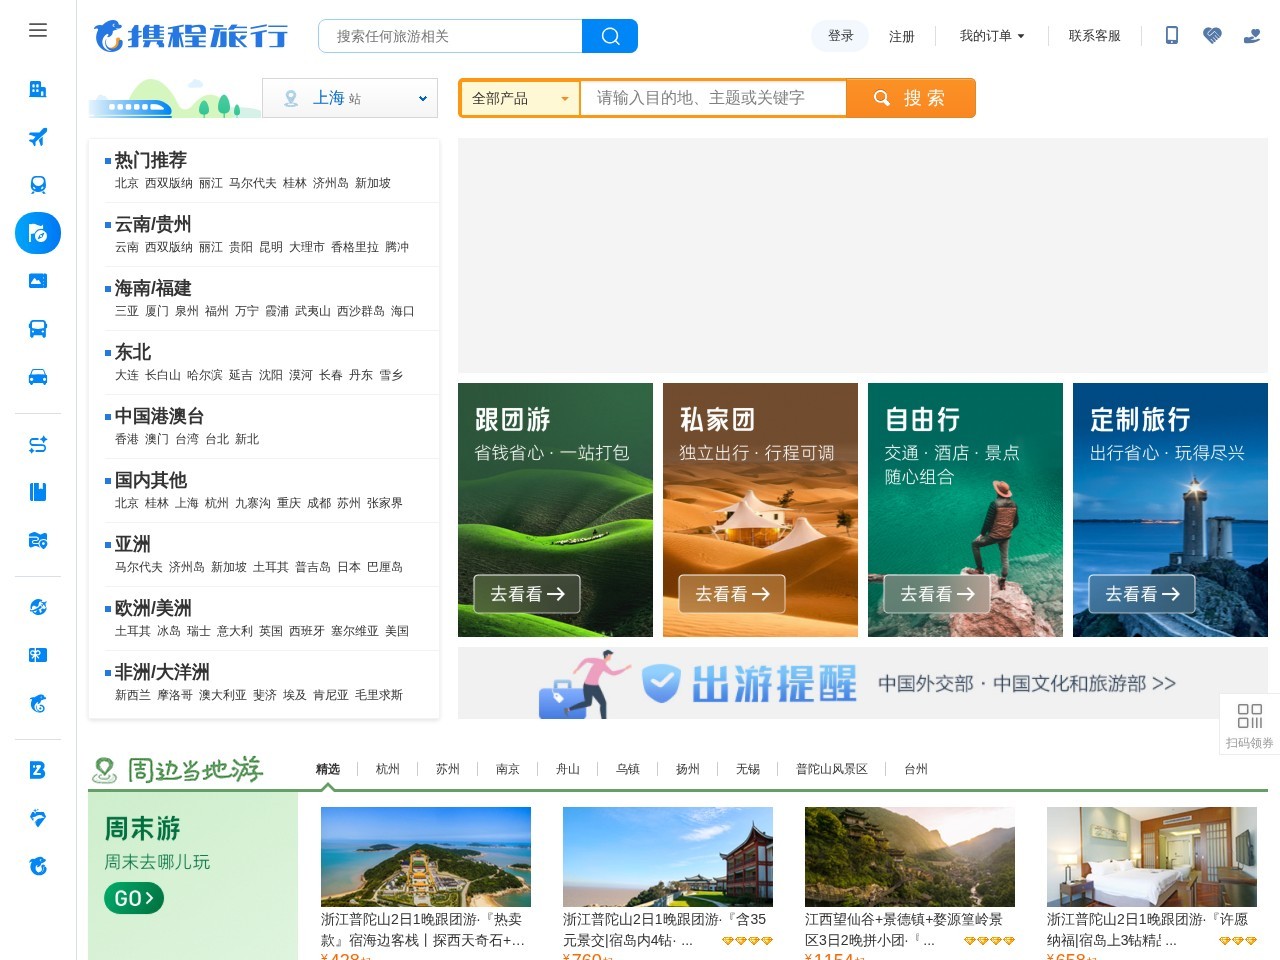Select the 普陀山风景区 tab
The width and height of the screenshot is (1280, 960).
pyautogui.click(x=831, y=769)
